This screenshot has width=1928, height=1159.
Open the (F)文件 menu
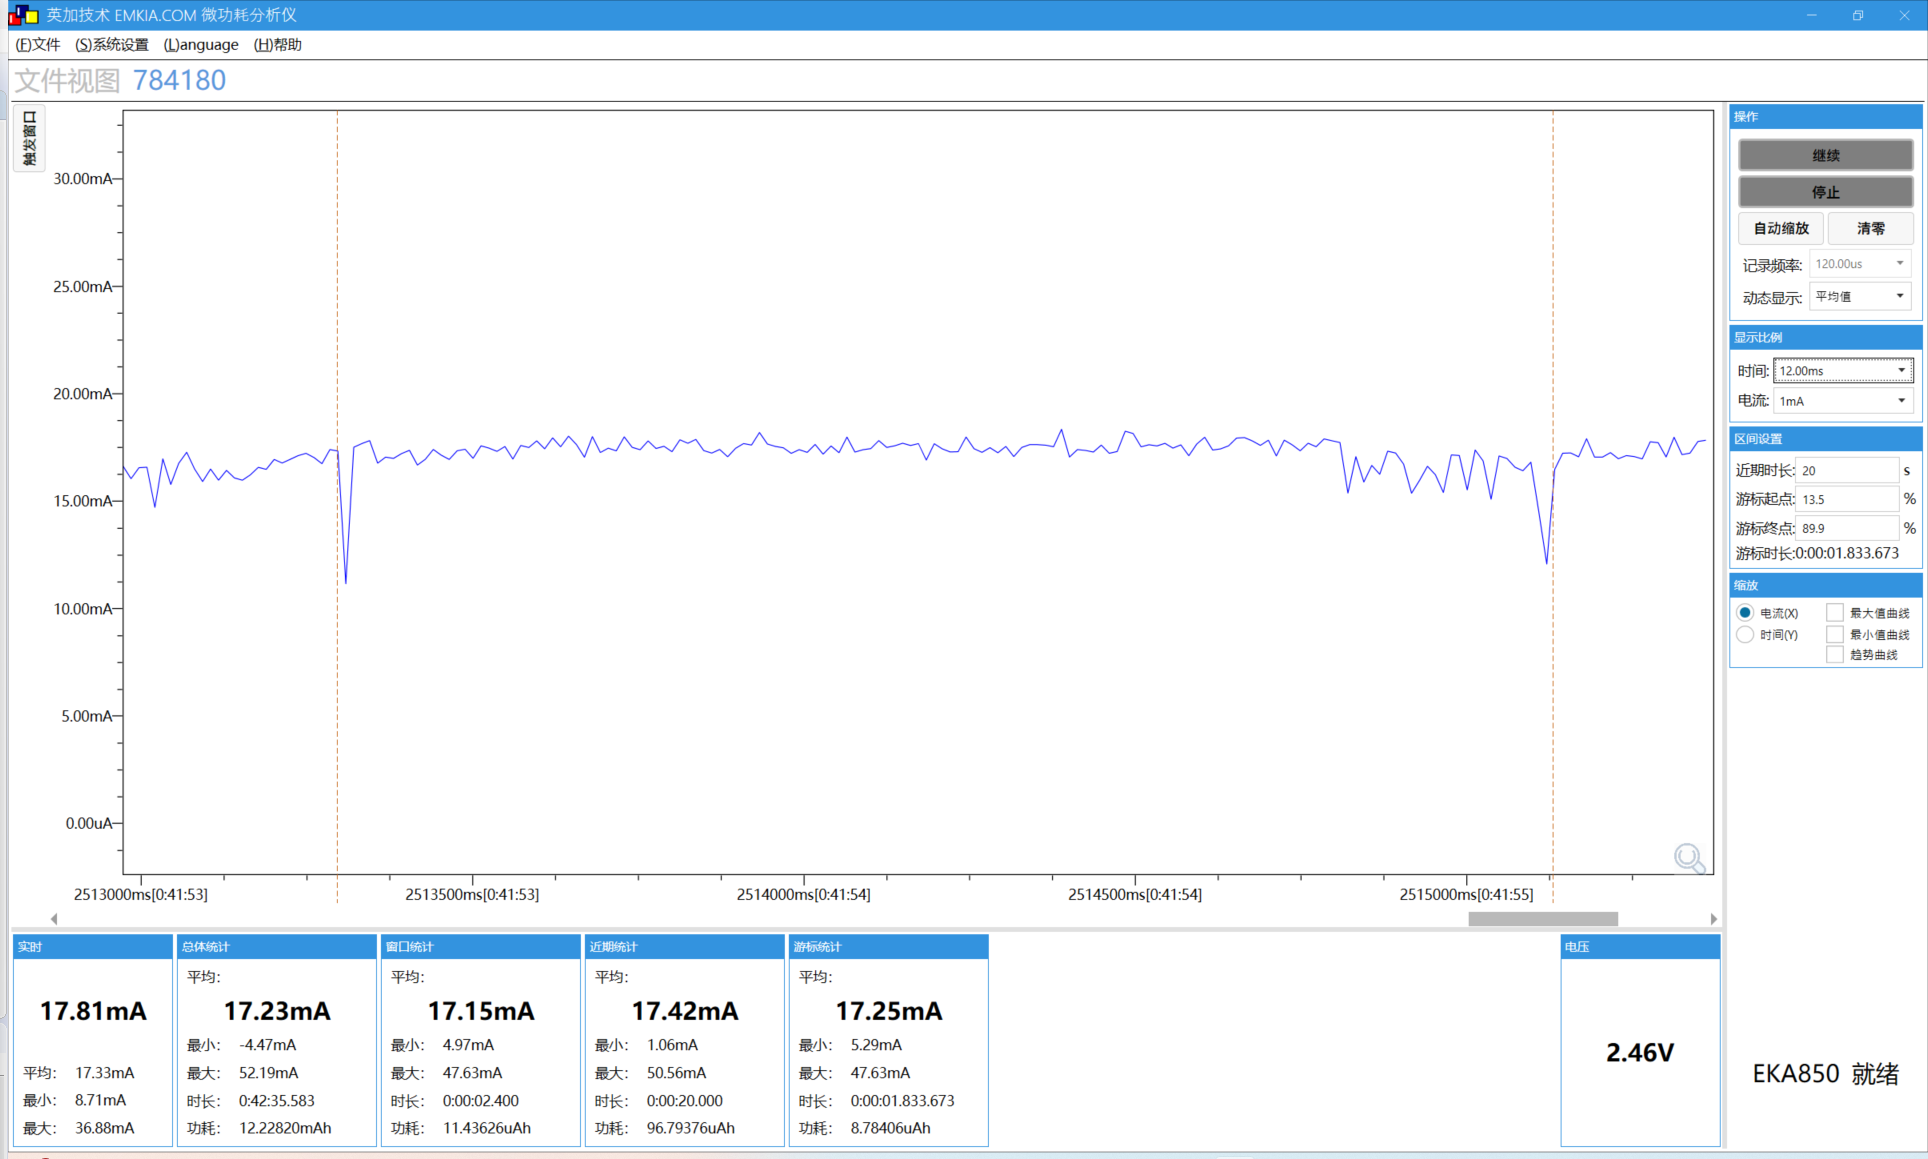[38, 45]
